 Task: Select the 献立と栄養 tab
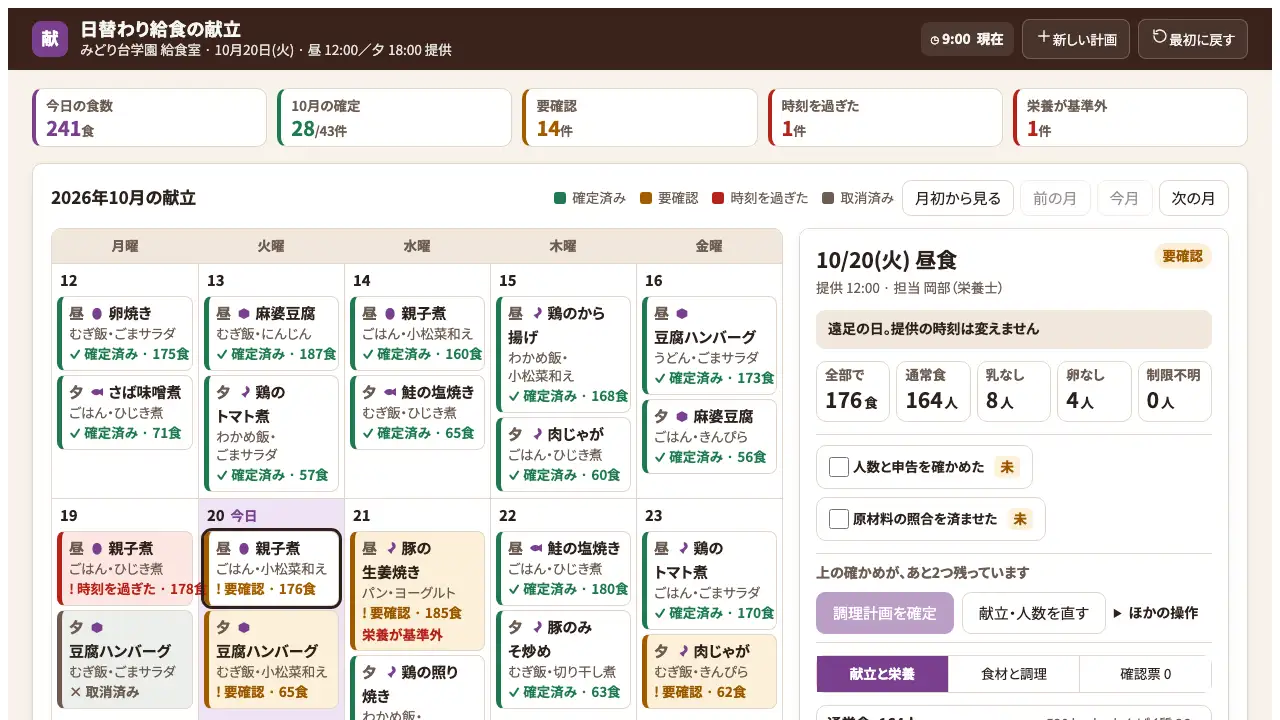coord(882,674)
